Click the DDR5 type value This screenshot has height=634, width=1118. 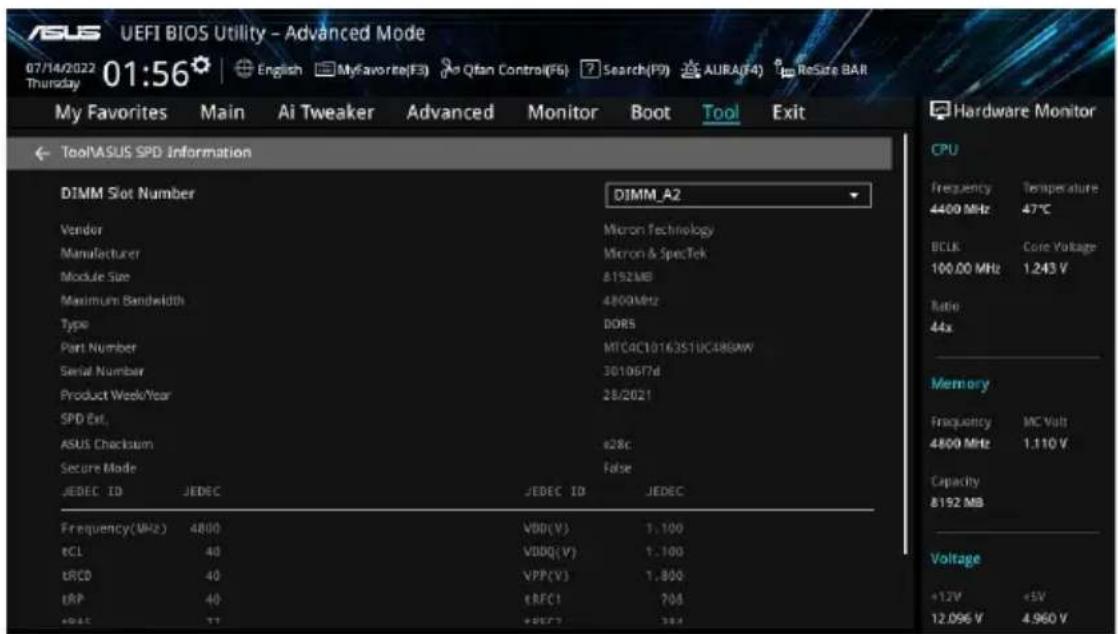(x=619, y=324)
